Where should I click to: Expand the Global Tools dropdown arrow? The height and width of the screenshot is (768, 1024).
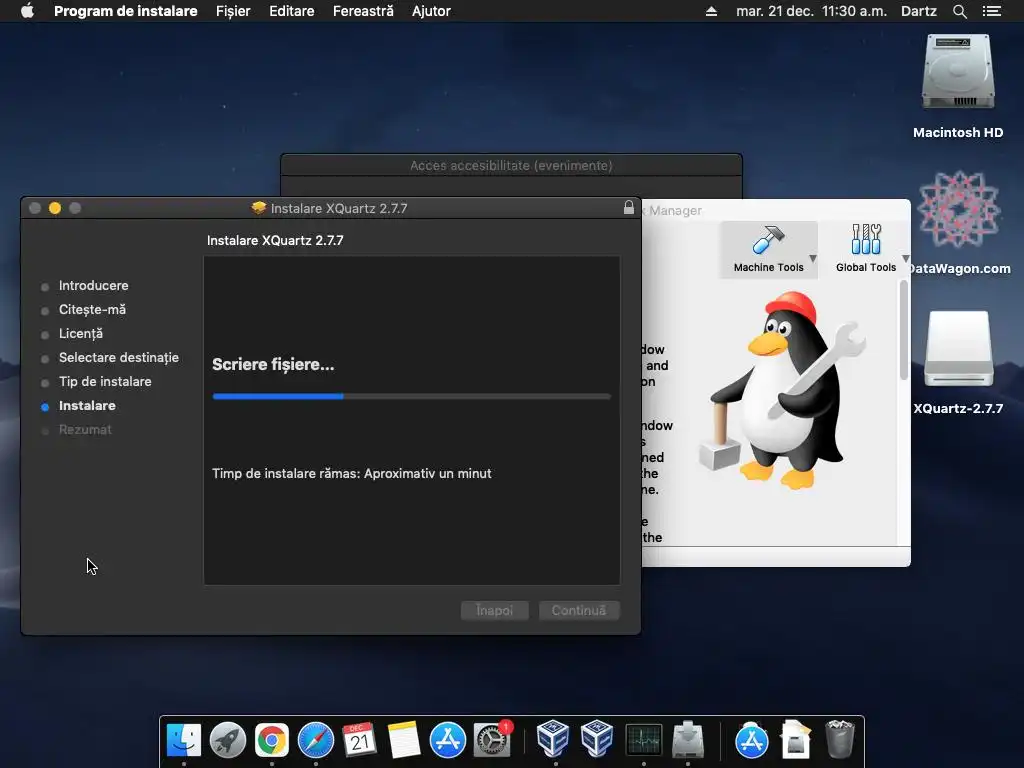[906, 259]
